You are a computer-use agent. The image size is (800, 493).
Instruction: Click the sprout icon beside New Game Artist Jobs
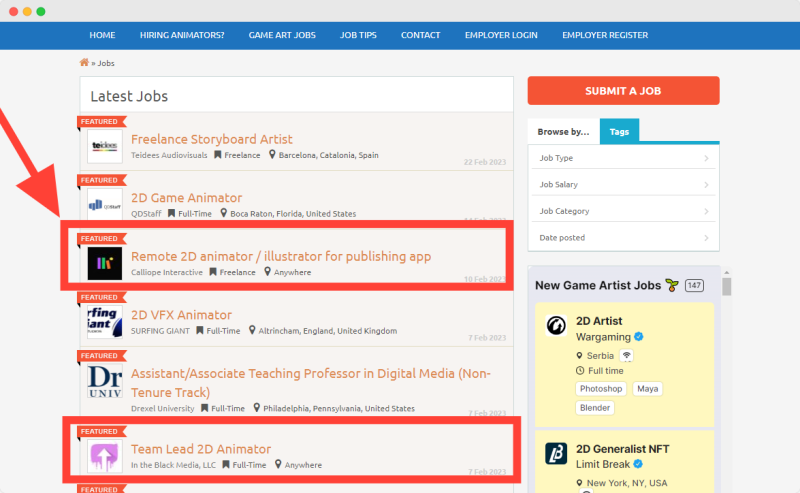pos(672,285)
